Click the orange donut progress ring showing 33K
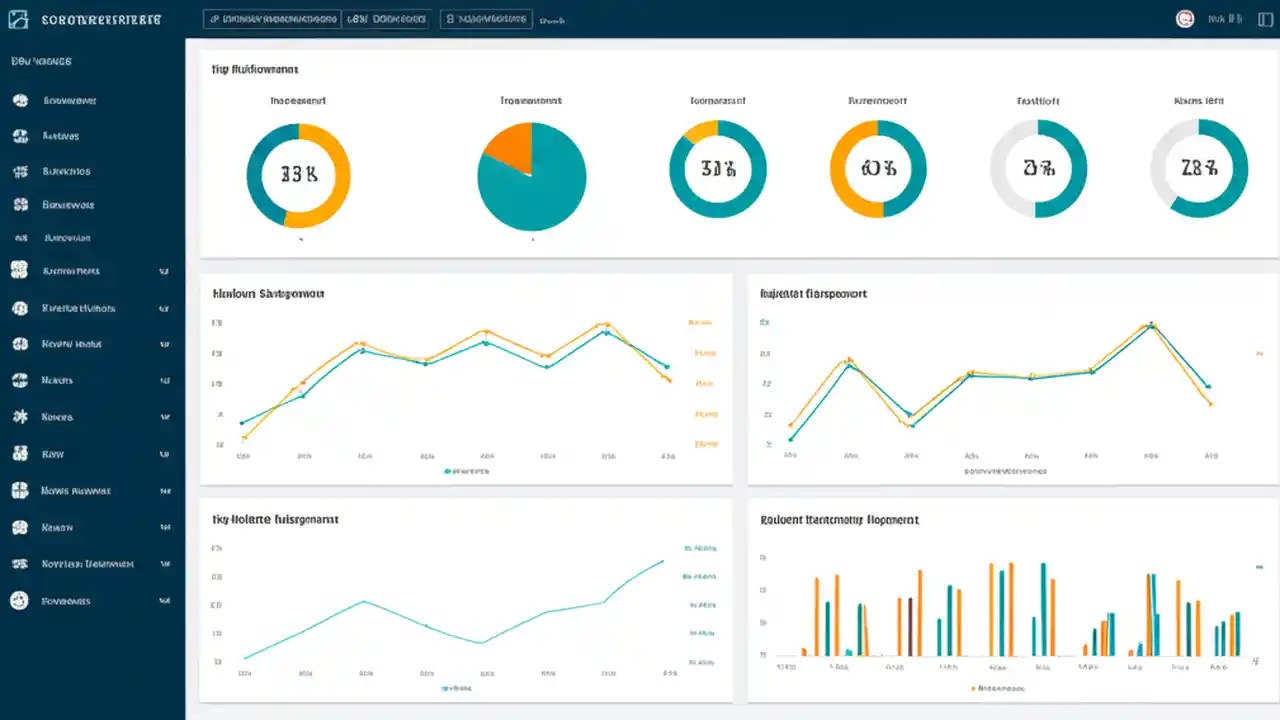 click(298, 174)
